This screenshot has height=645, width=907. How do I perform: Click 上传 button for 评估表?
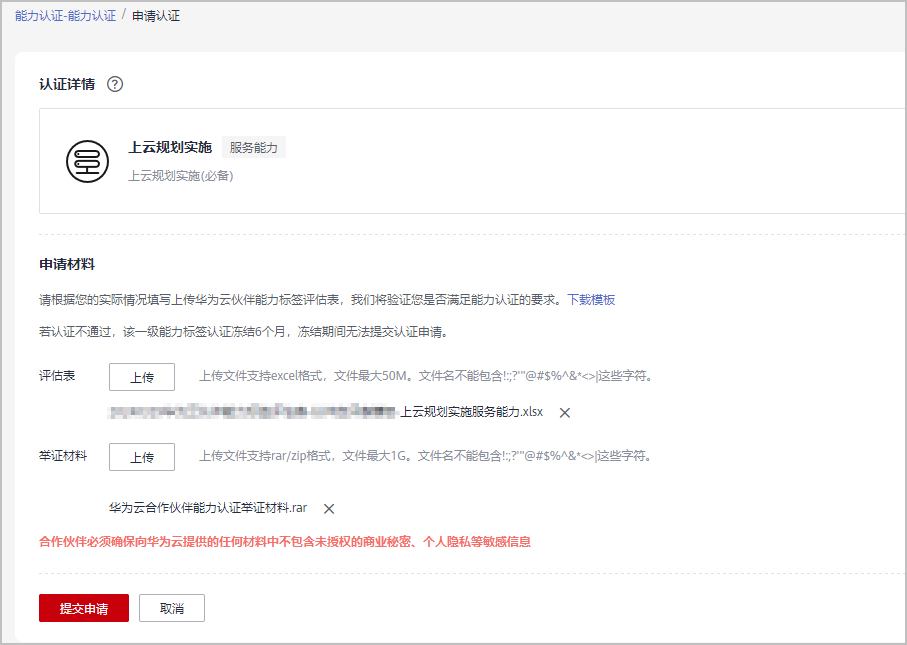142,377
